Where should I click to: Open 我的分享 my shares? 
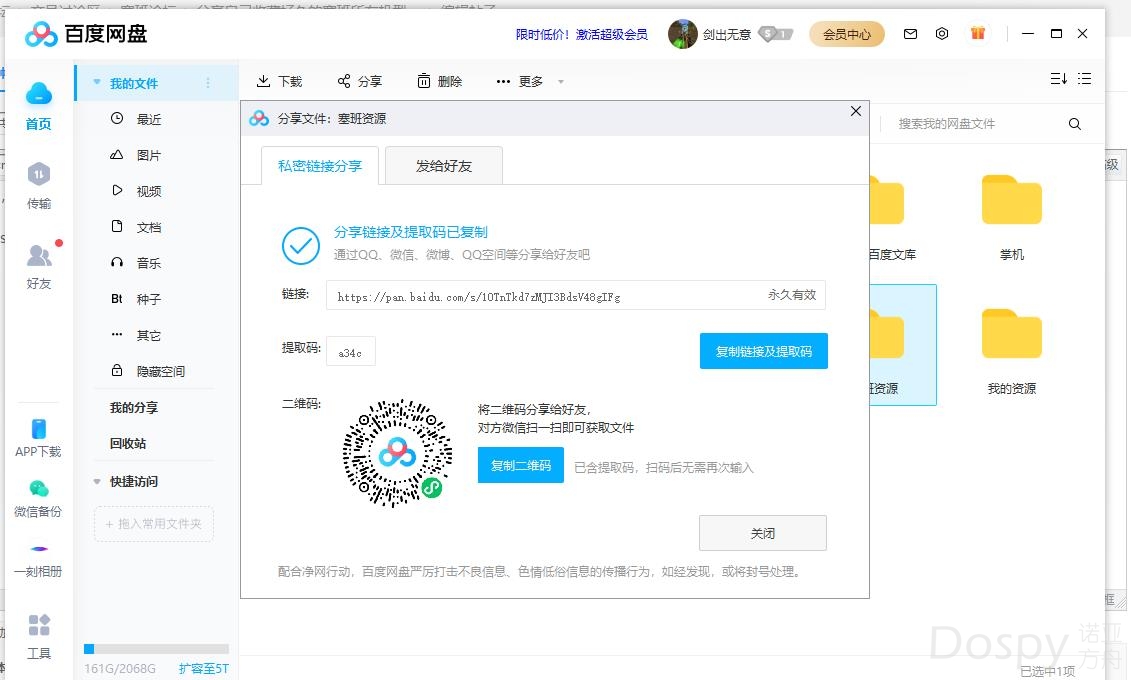pos(133,407)
